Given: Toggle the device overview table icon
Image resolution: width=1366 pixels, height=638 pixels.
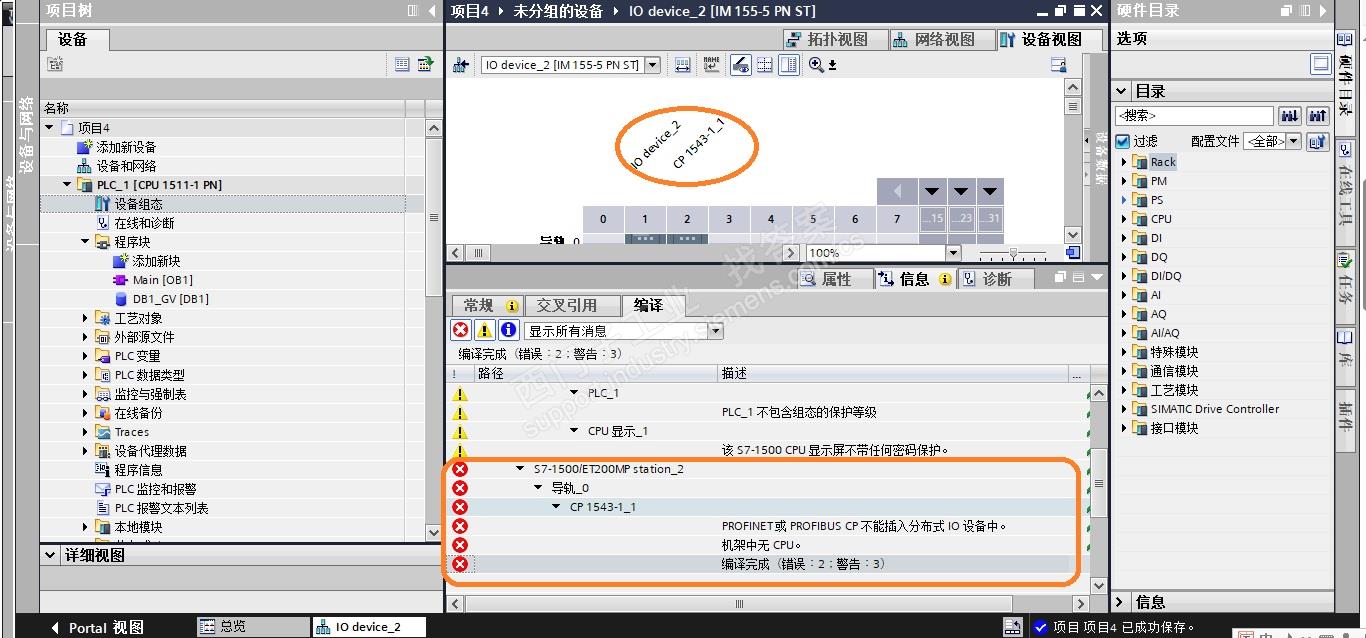Looking at the screenshot, I should (x=789, y=65).
